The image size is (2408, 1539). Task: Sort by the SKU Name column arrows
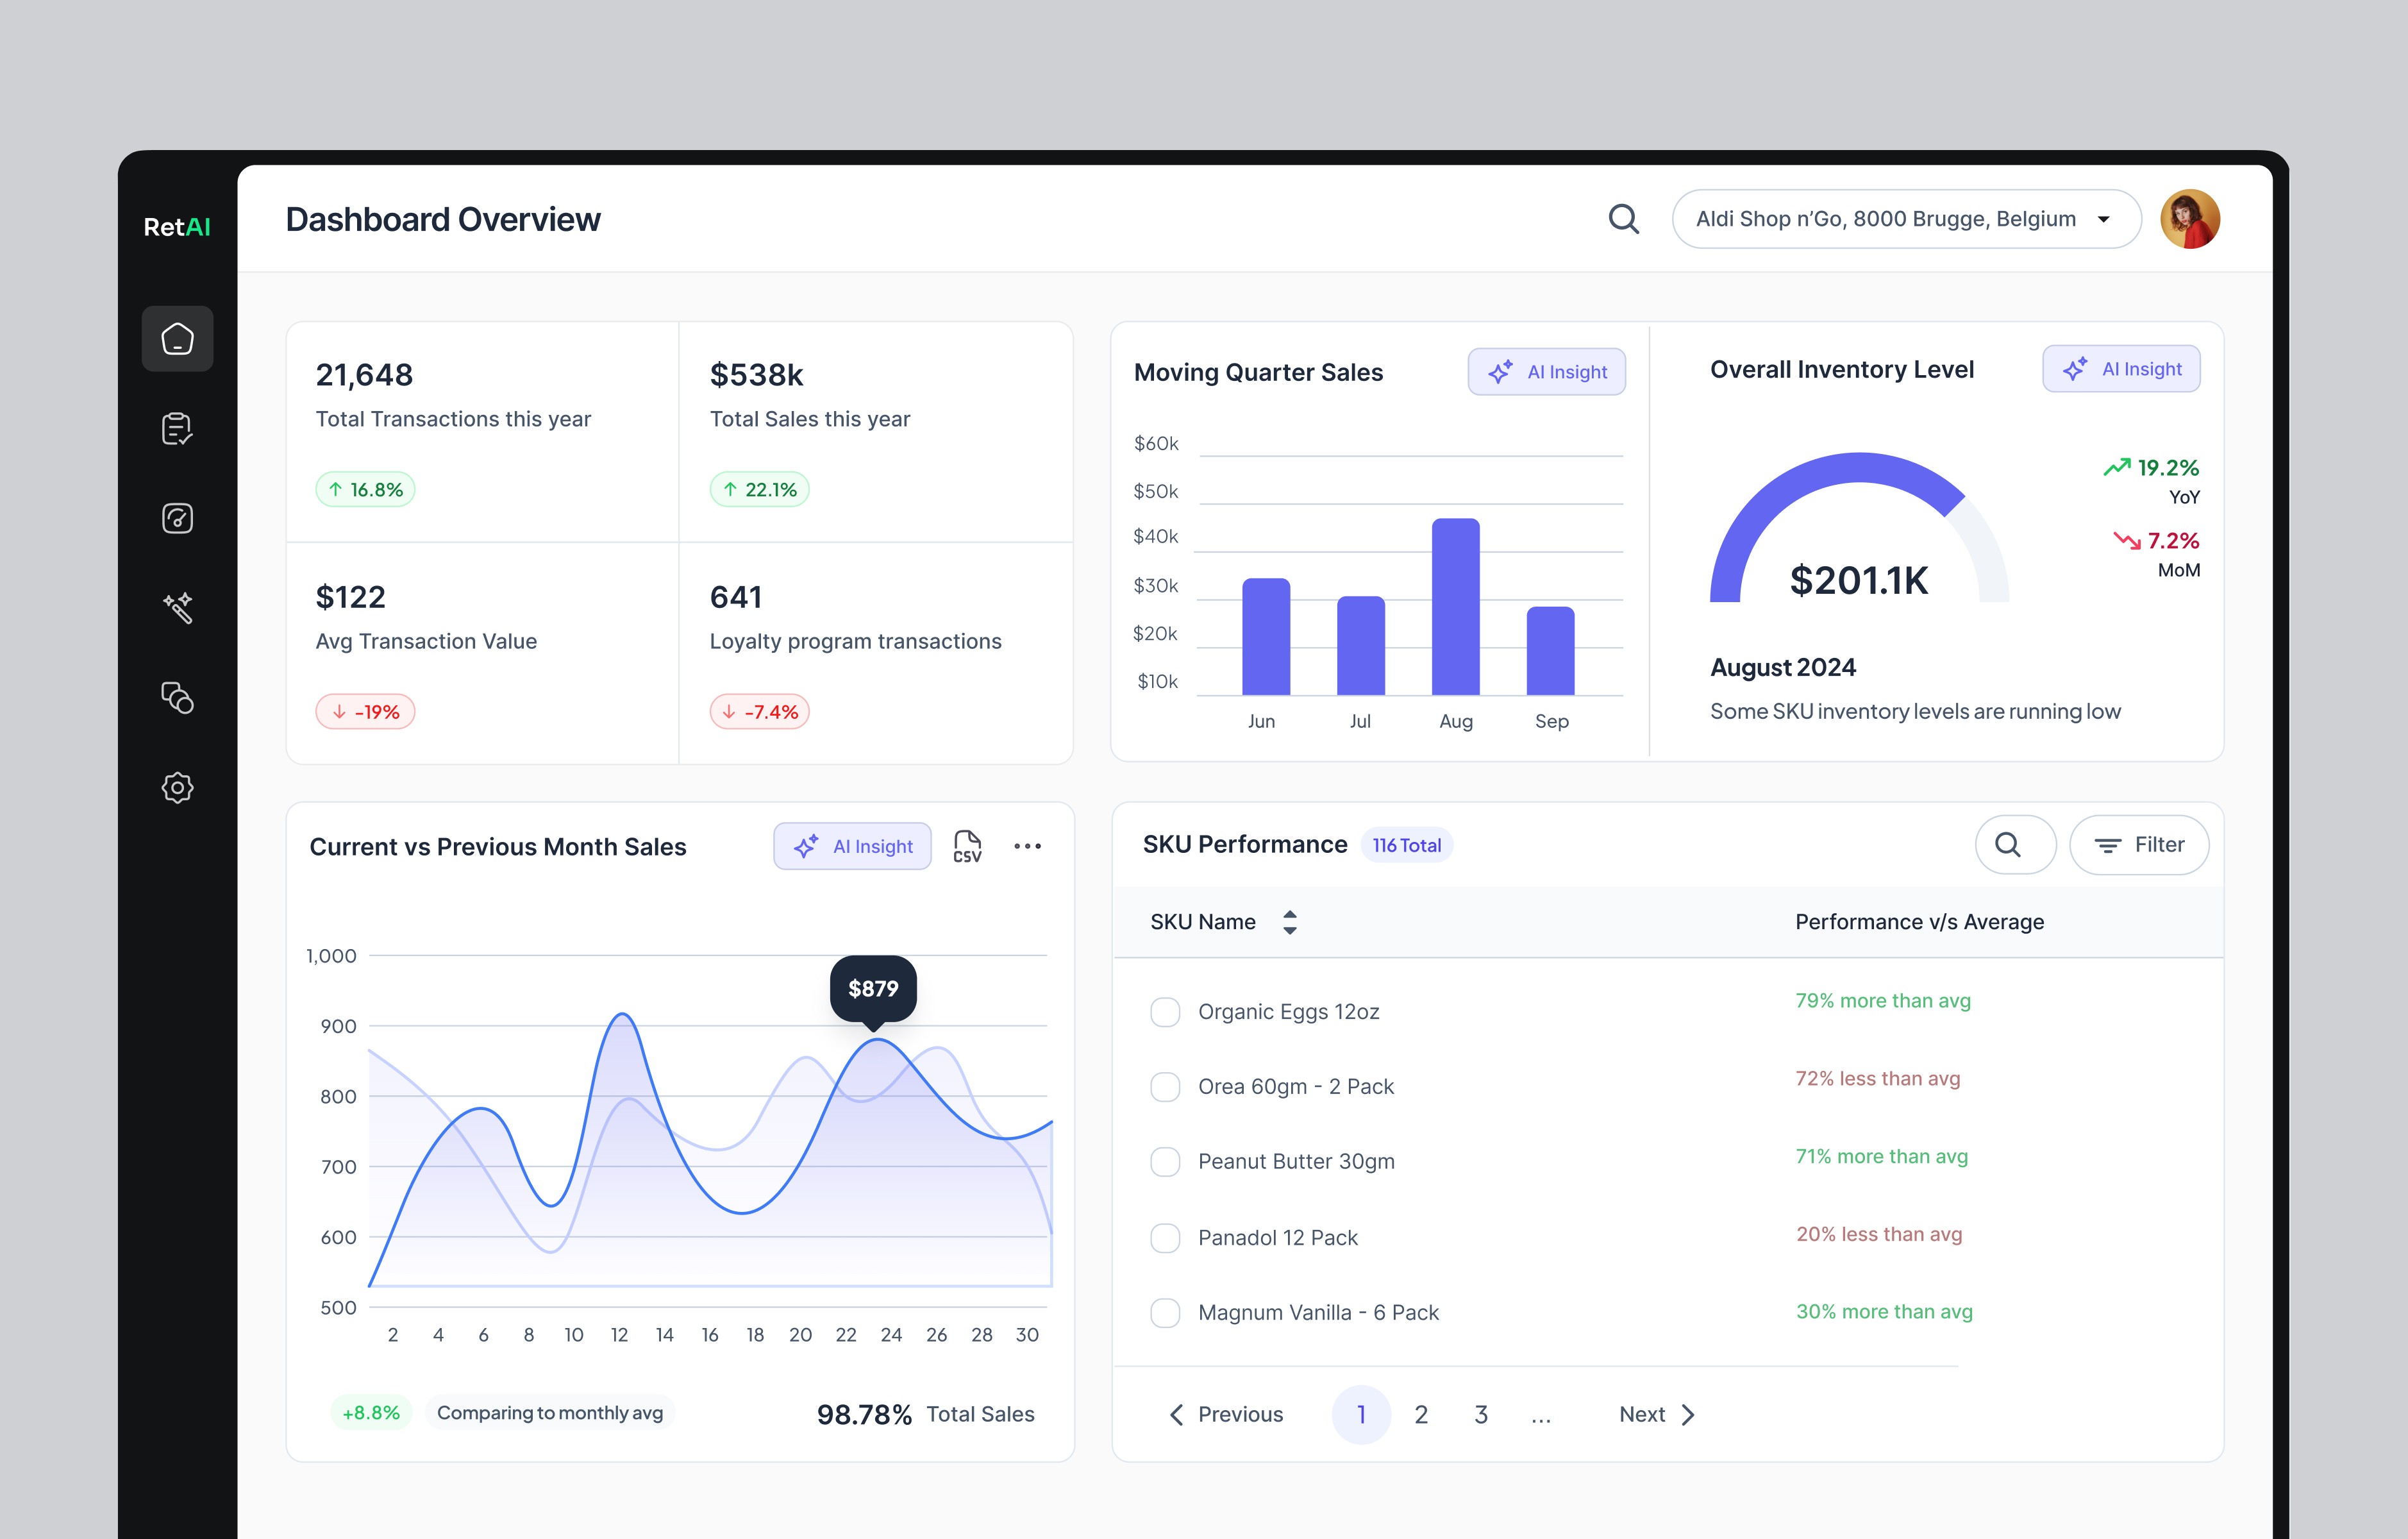click(x=1290, y=921)
